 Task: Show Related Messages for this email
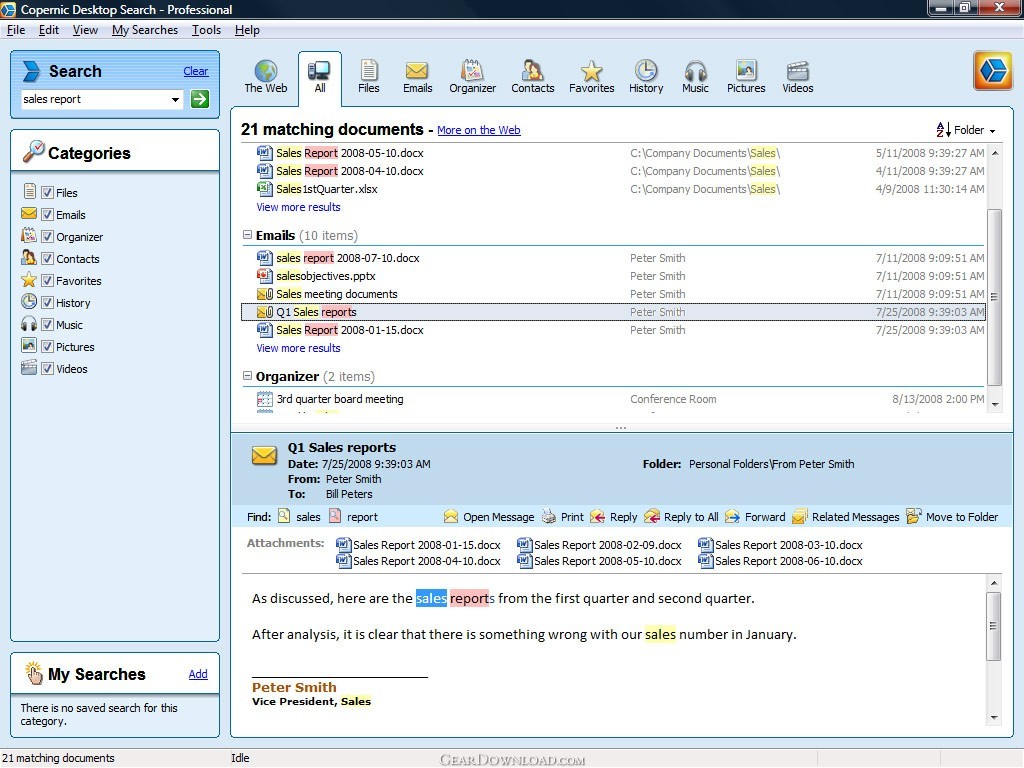coord(846,517)
